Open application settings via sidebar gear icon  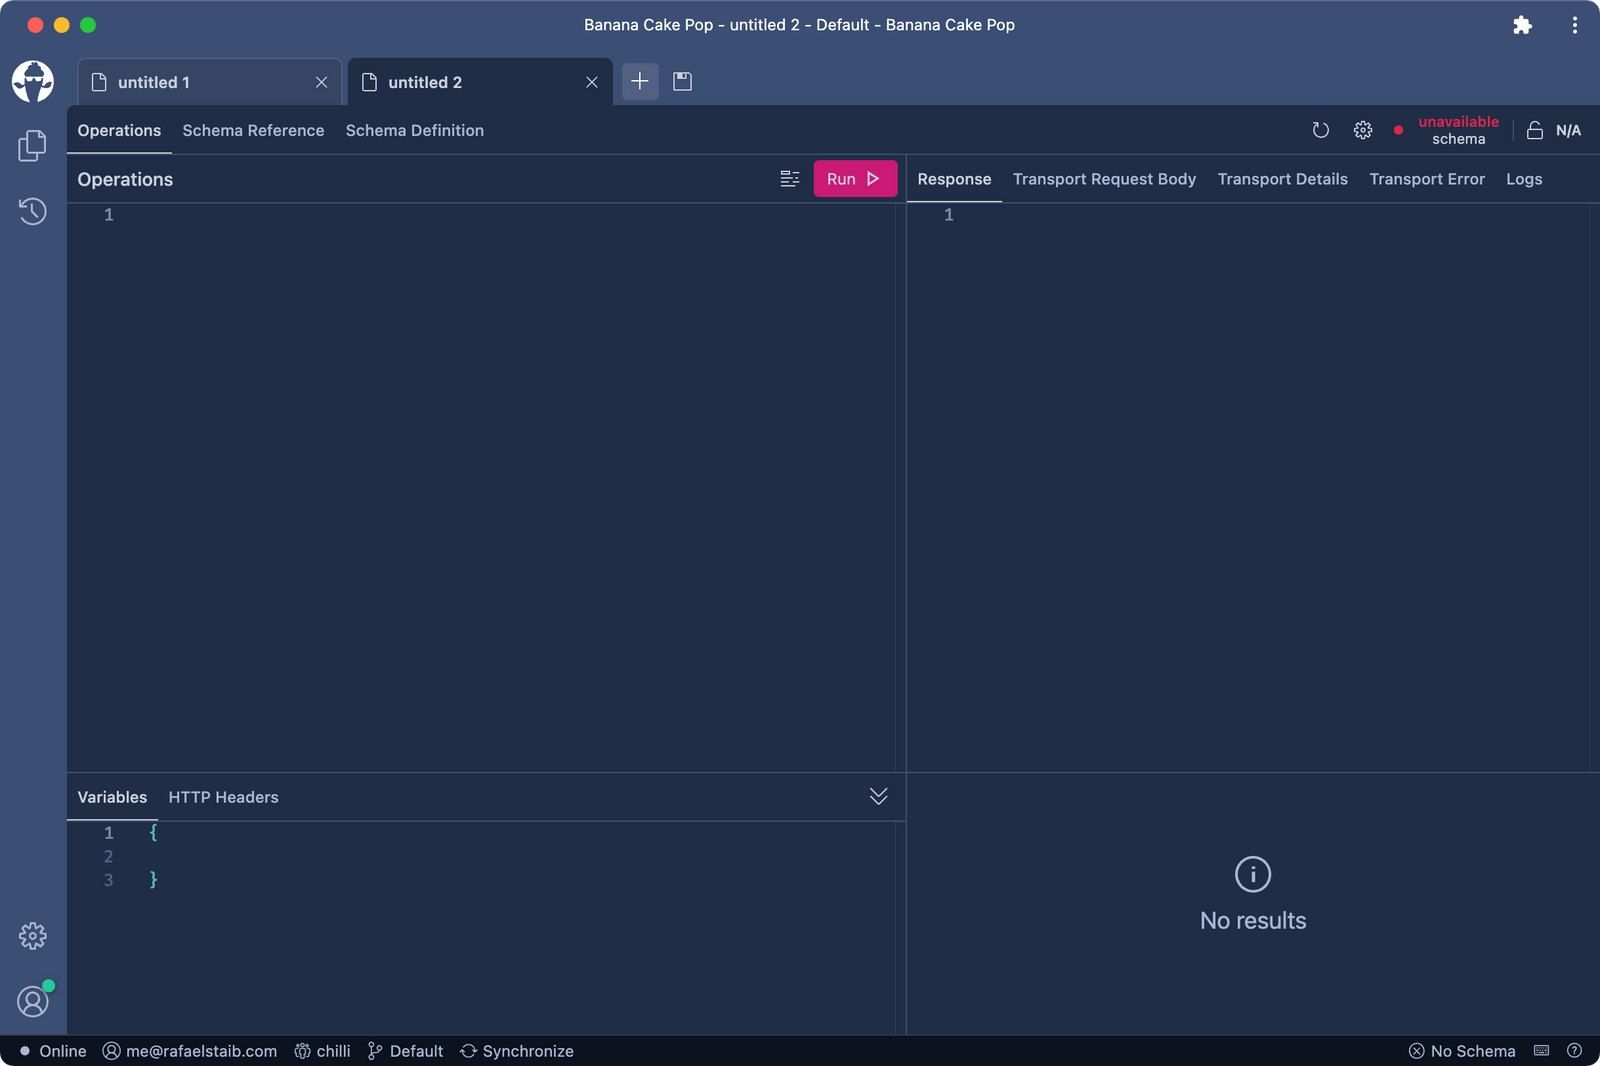click(x=33, y=936)
